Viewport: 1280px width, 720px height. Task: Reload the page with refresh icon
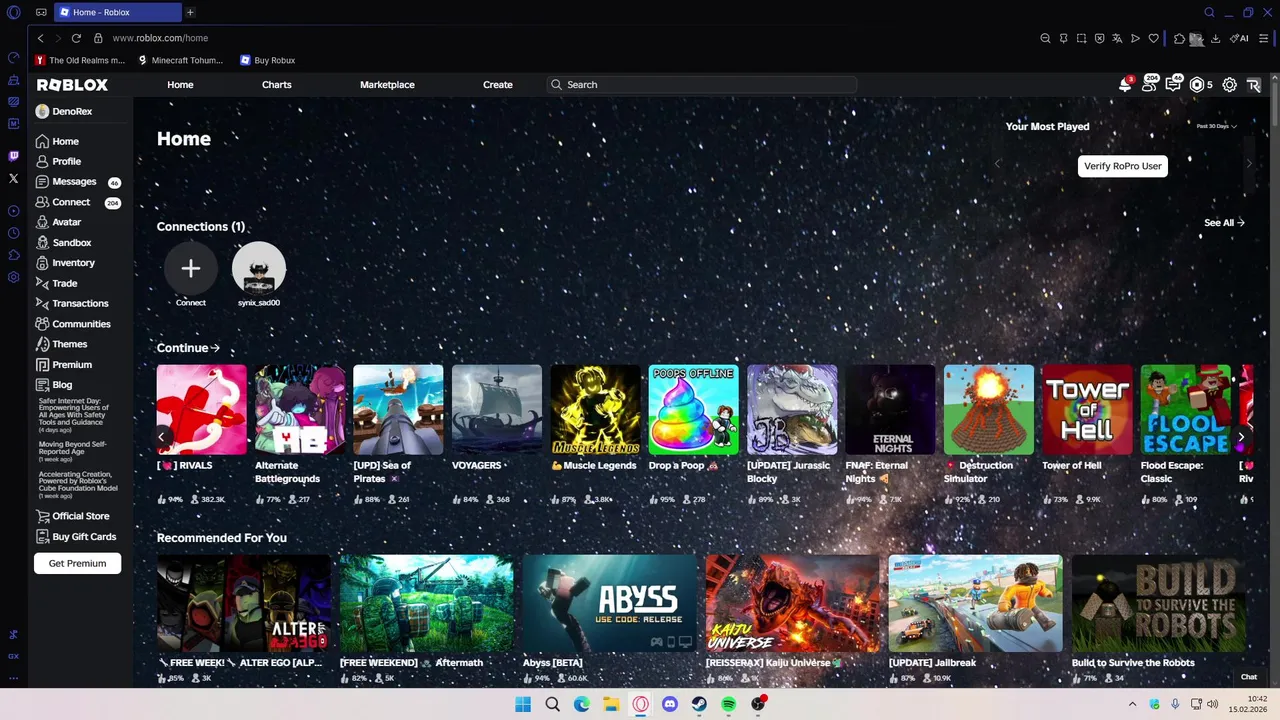76,38
